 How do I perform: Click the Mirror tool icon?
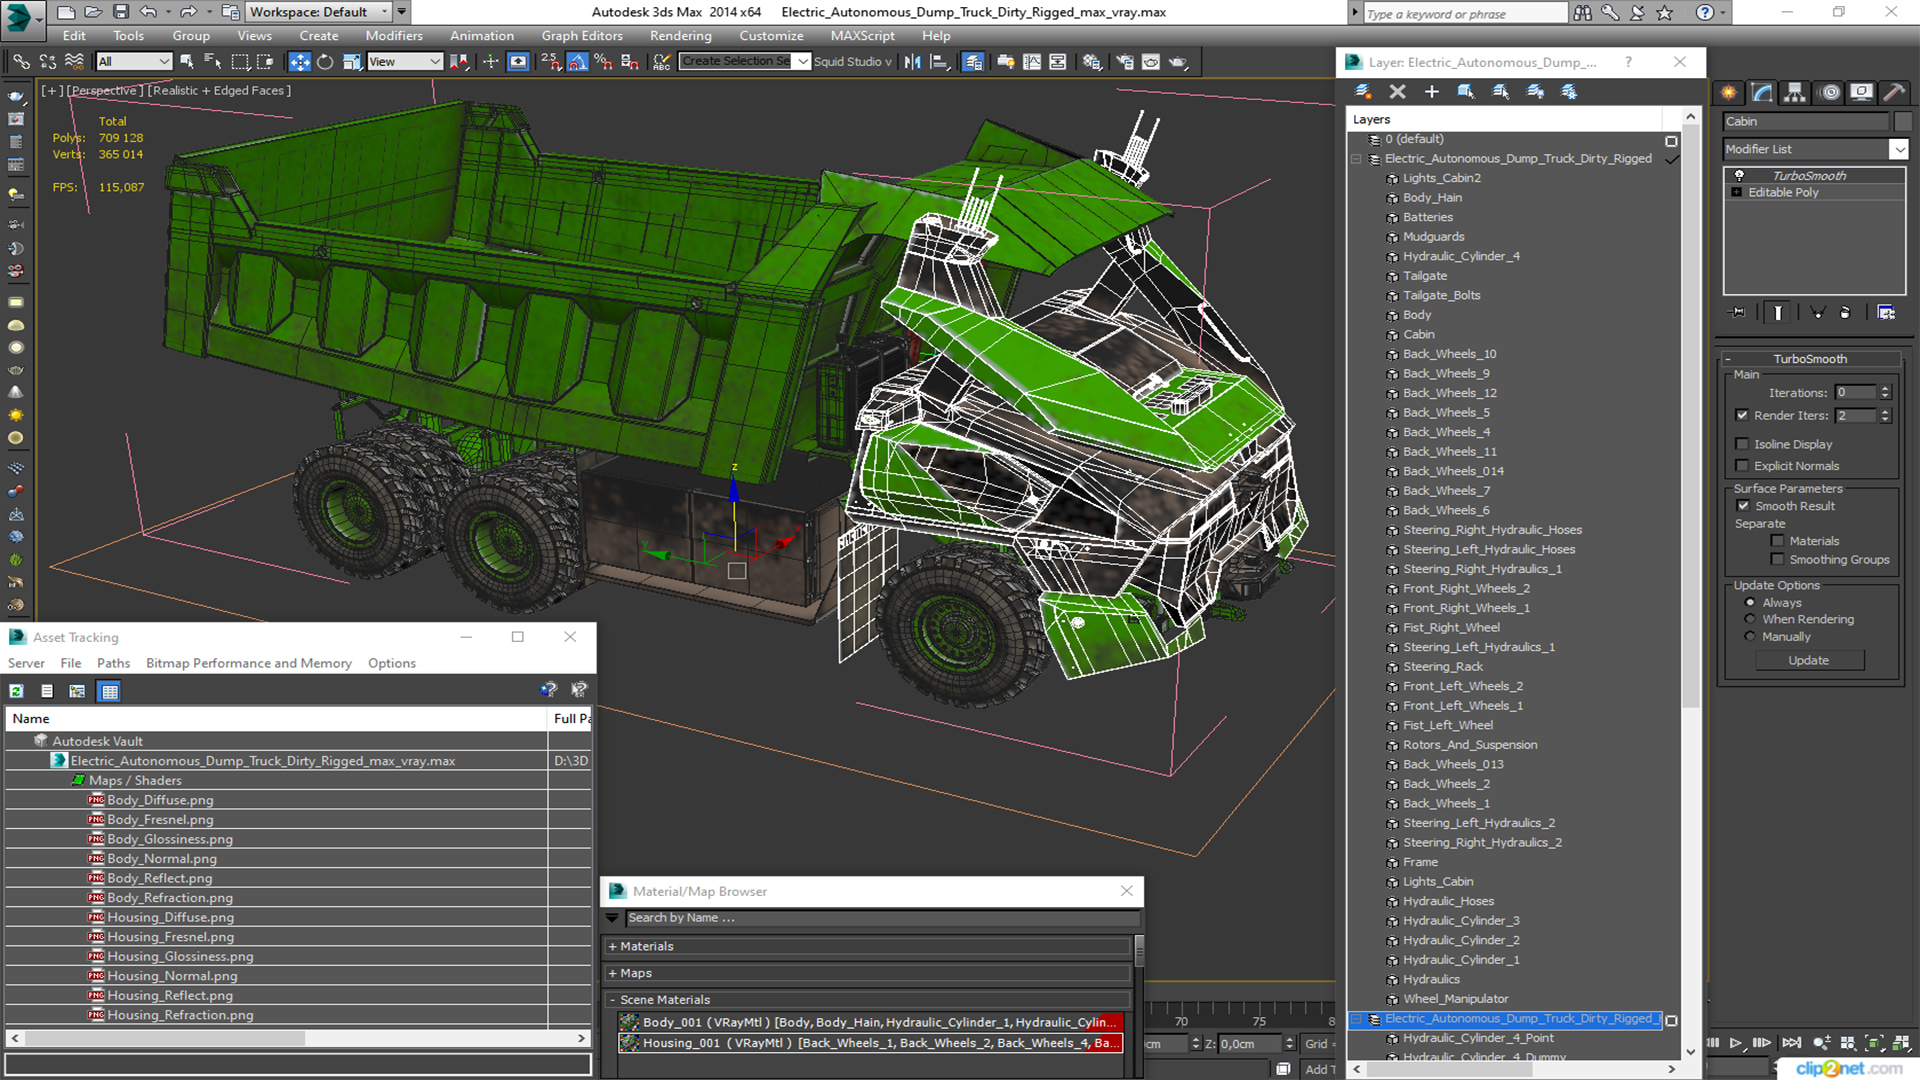click(912, 62)
